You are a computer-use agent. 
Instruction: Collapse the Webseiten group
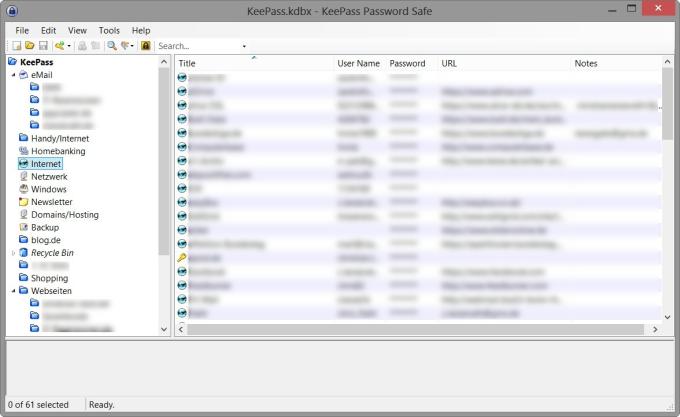pyautogui.click(x=13, y=291)
